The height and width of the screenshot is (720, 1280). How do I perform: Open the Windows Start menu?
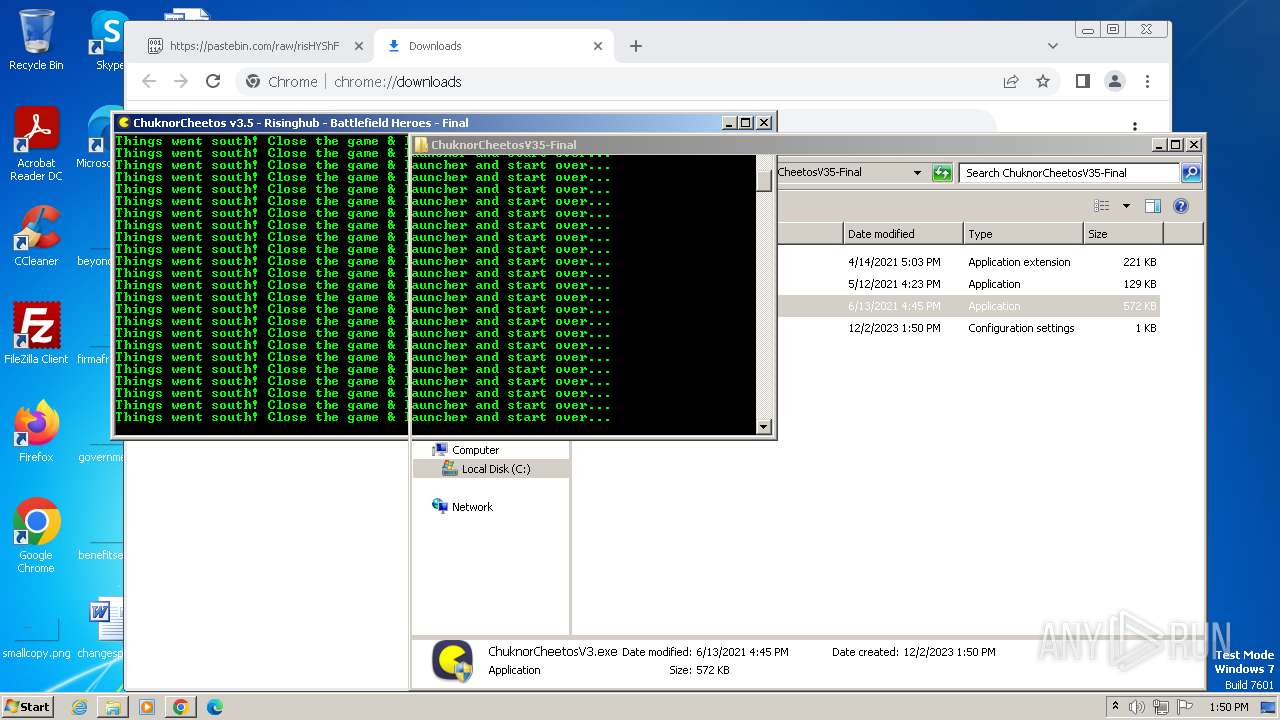point(27,707)
